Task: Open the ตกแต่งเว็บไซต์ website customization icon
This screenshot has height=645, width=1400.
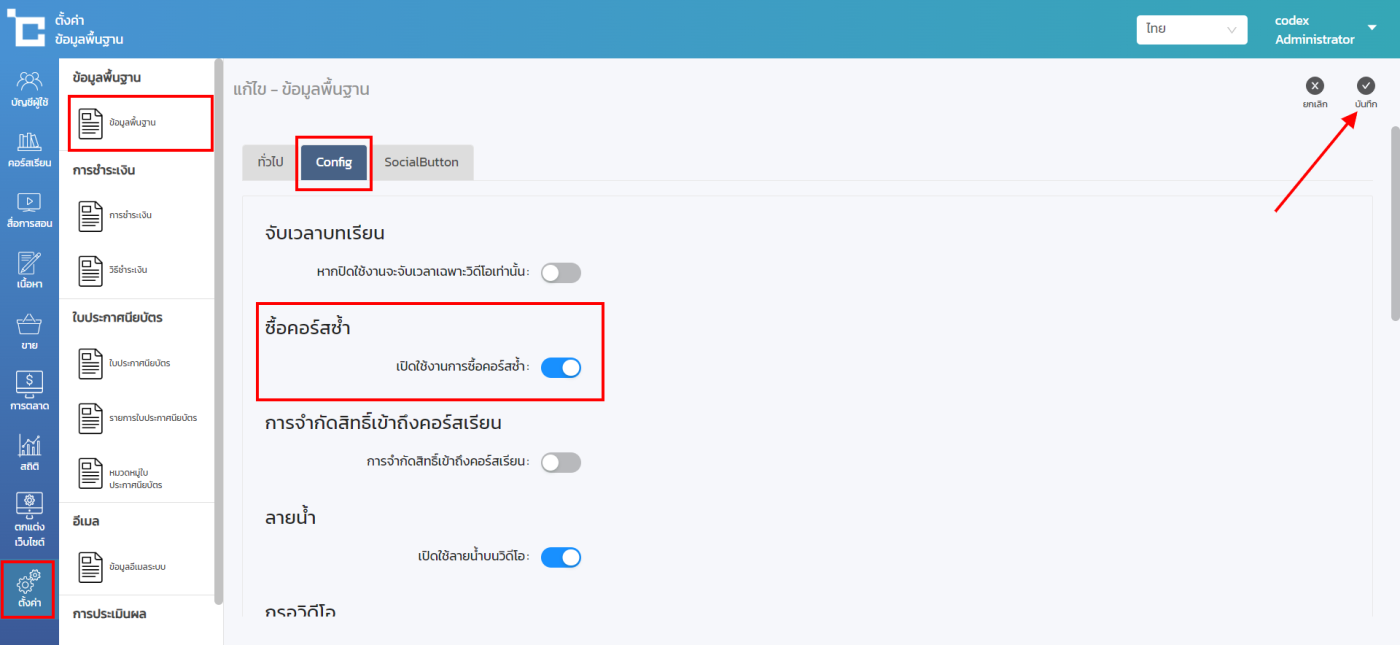Action: [29, 520]
